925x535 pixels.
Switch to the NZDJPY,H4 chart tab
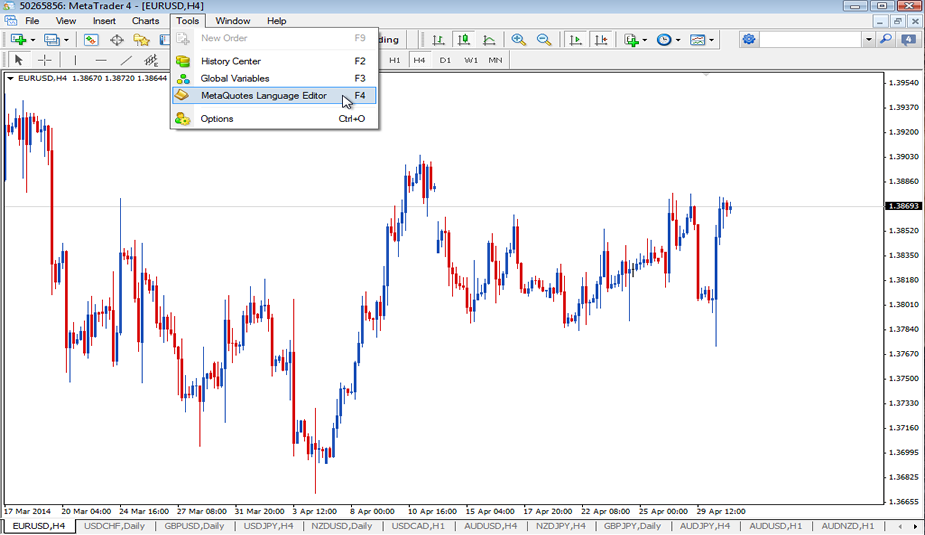point(560,526)
